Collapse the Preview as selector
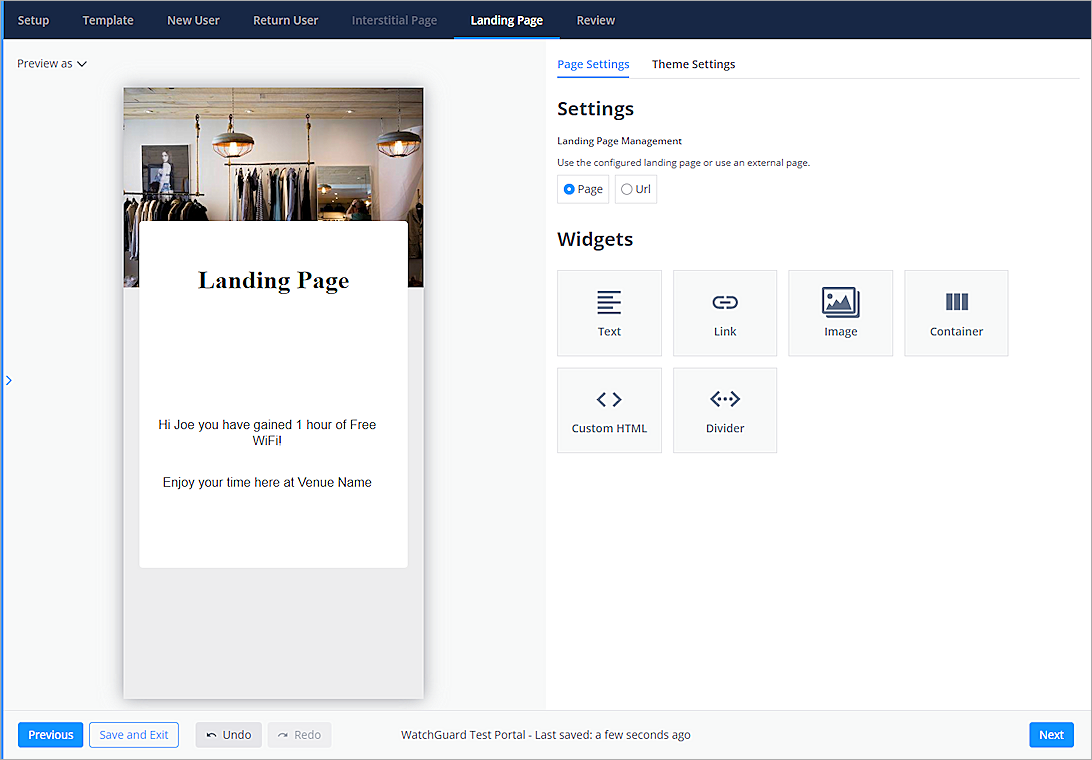 pos(51,63)
